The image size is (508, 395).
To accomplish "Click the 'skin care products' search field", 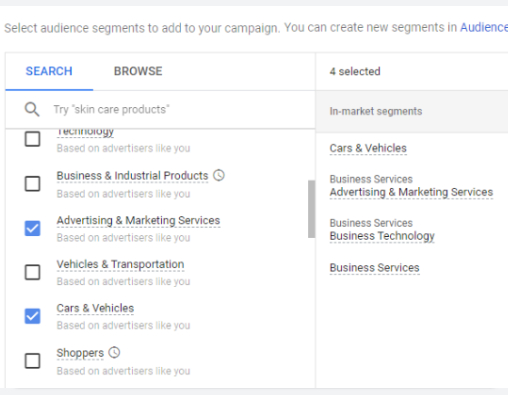I will 180,109.
